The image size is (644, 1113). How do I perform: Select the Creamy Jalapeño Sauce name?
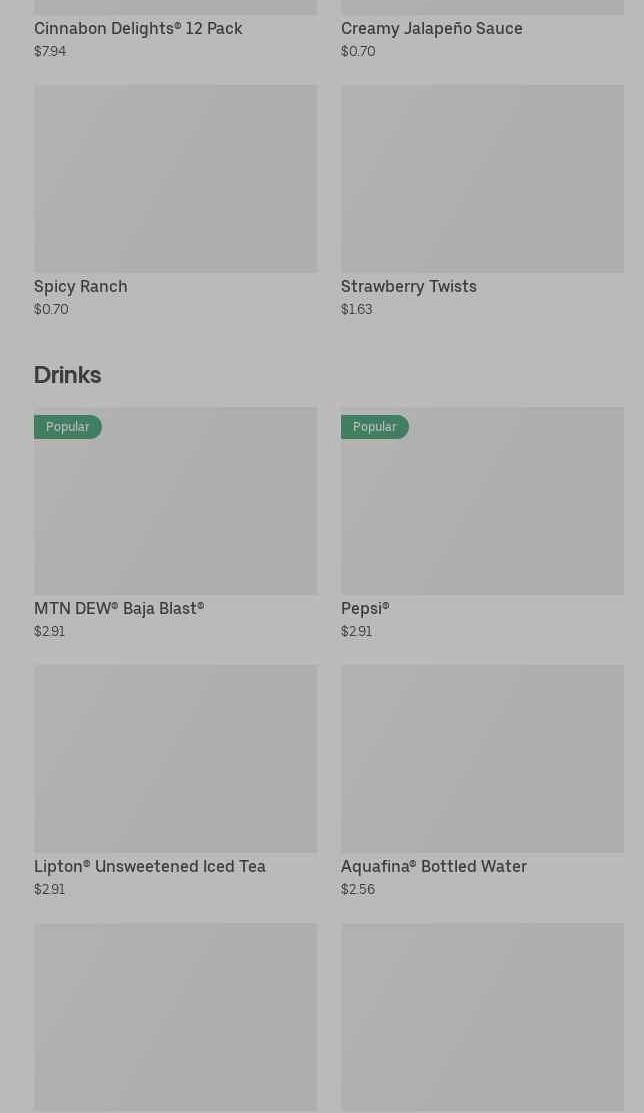[x=431, y=28]
